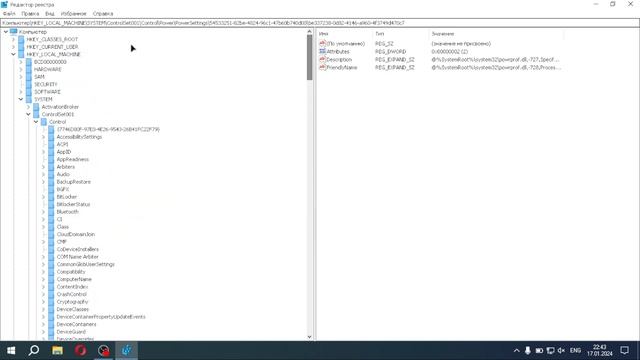Select the SECURITY folder icon
Screen dimensions: 640x360
click(29, 84)
